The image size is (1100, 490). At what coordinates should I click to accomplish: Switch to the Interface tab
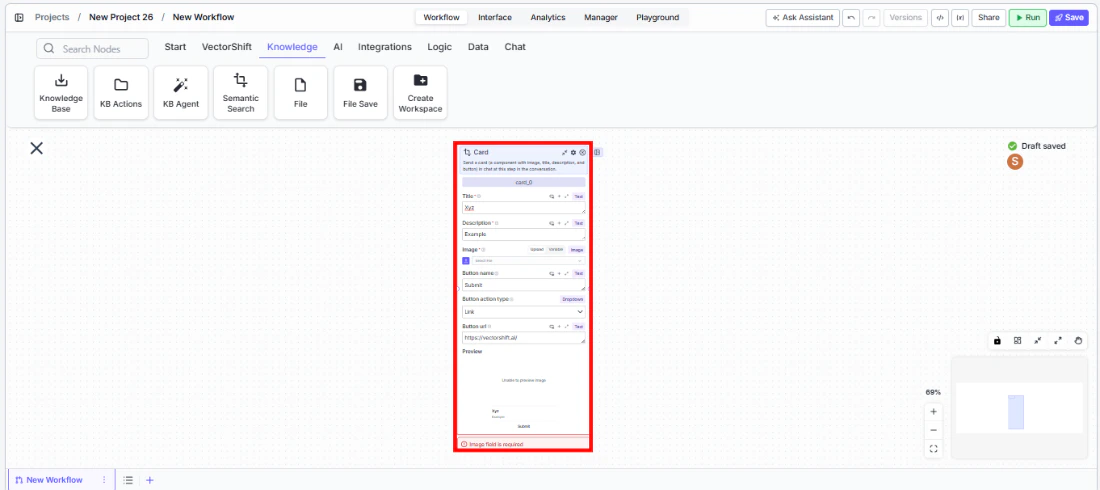495,18
